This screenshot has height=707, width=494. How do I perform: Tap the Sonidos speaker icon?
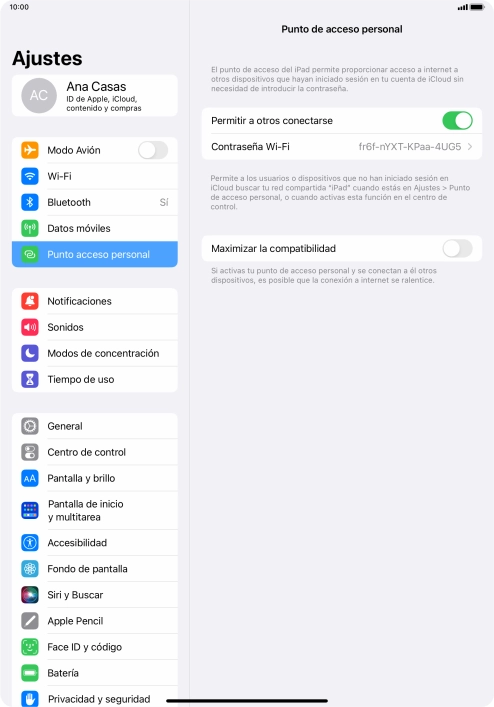[30, 327]
